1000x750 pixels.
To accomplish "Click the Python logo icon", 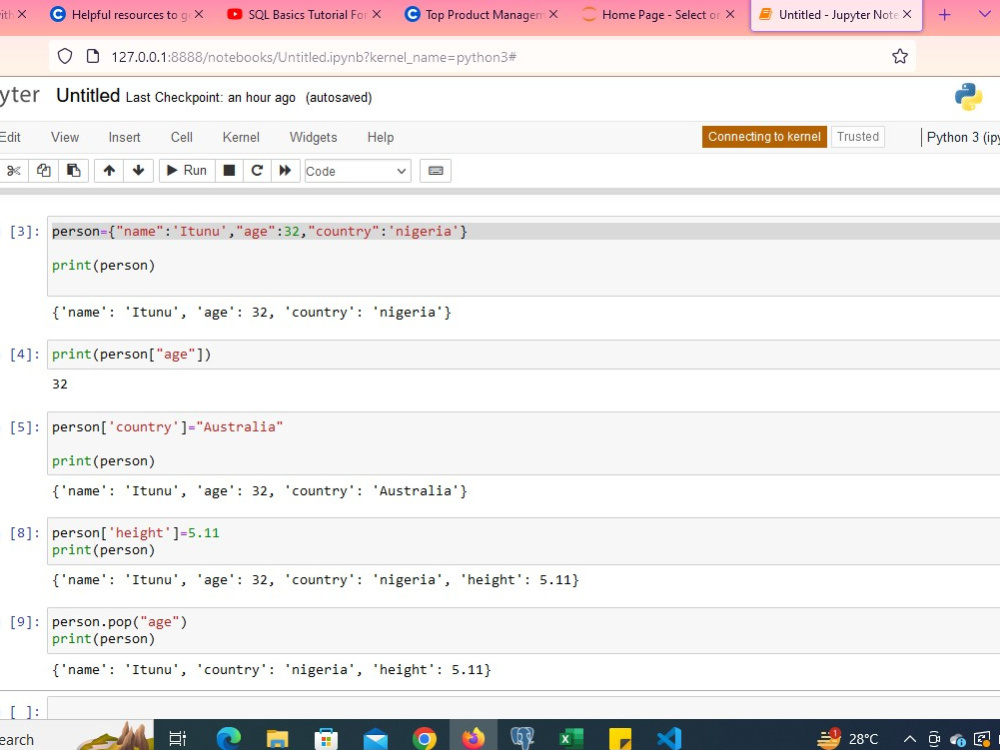I will tap(968, 97).
